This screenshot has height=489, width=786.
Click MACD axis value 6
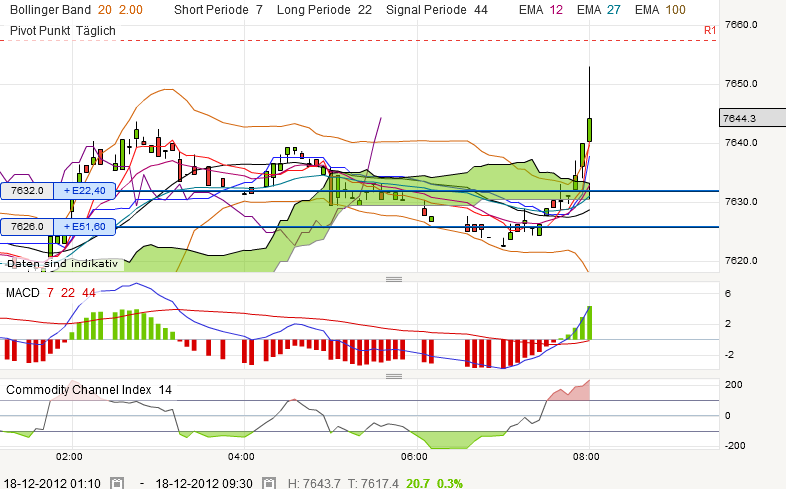point(728,294)
